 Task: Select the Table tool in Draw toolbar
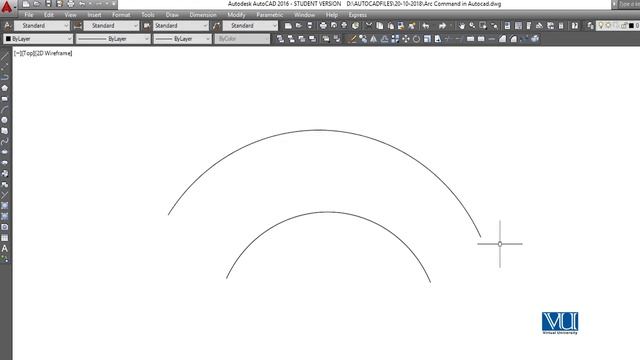click(4, 238)
